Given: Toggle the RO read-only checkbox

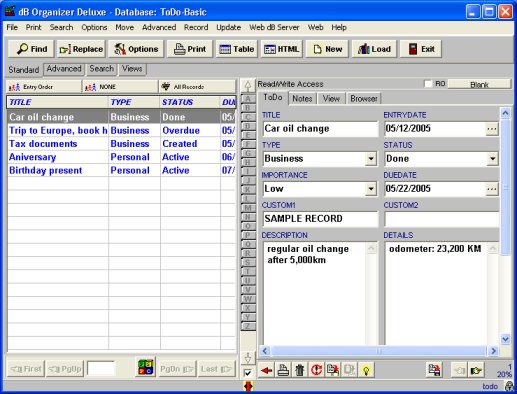Looking at the screenshot, I should (x=428, y=84).
